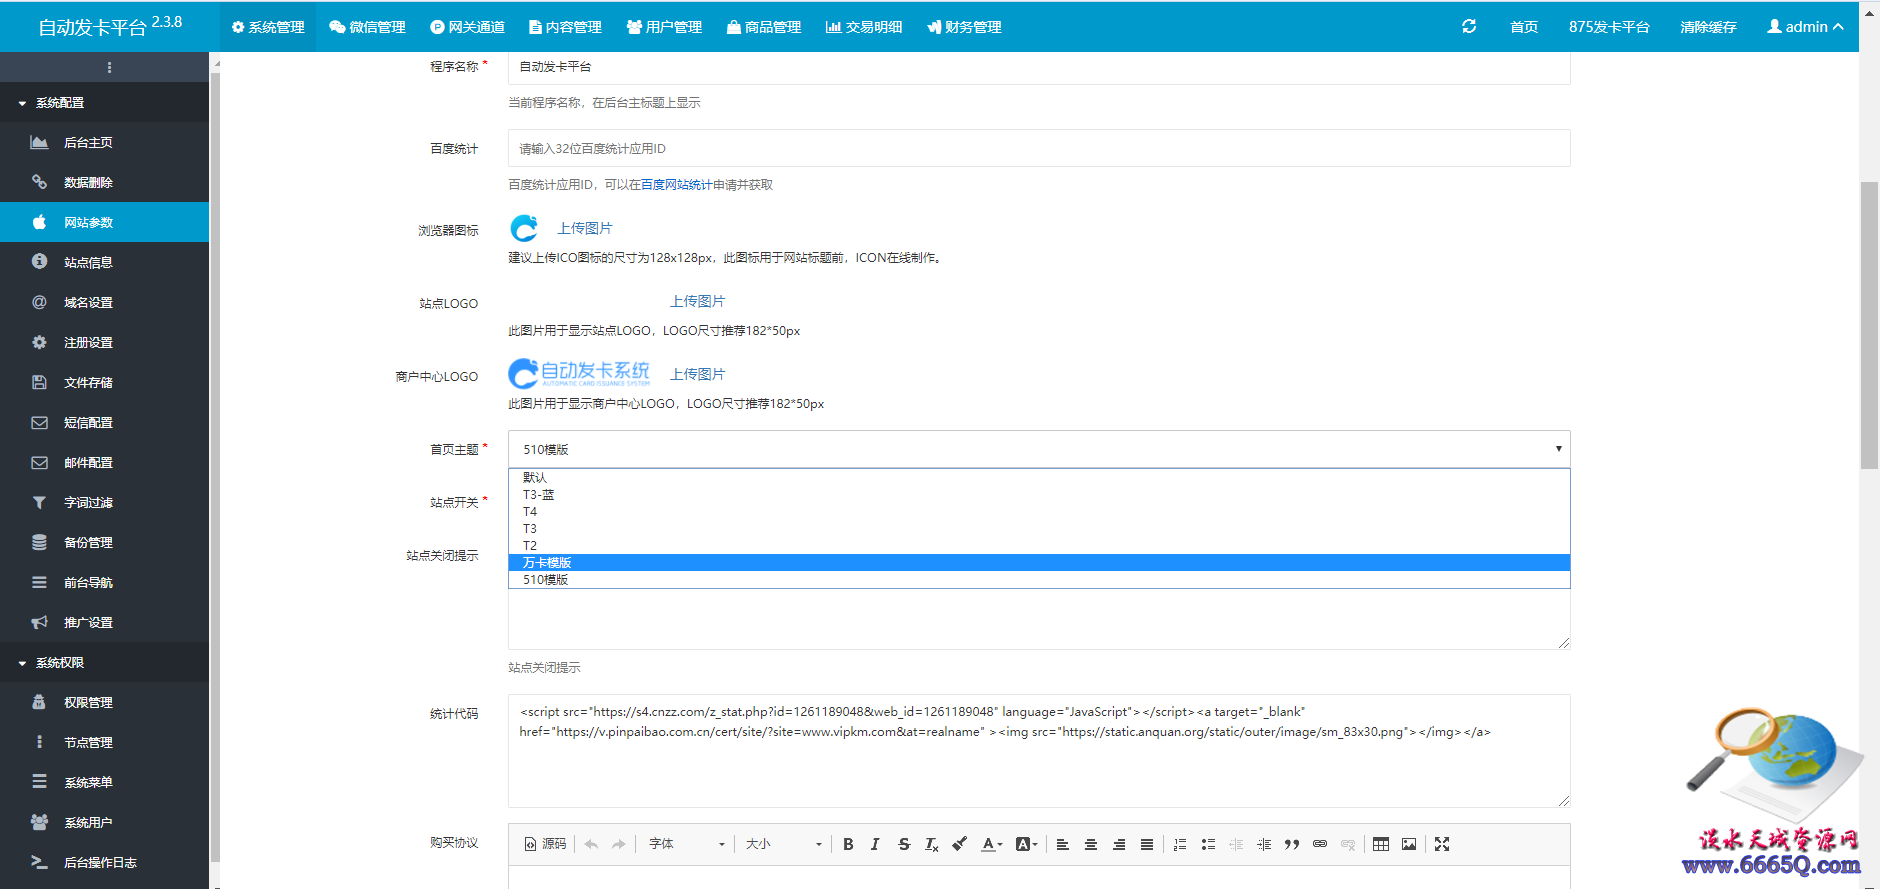Click 上传图片 for 浏览器图标
The height and width of the screenshot is (889, 1880).
[x=585, y=228]
